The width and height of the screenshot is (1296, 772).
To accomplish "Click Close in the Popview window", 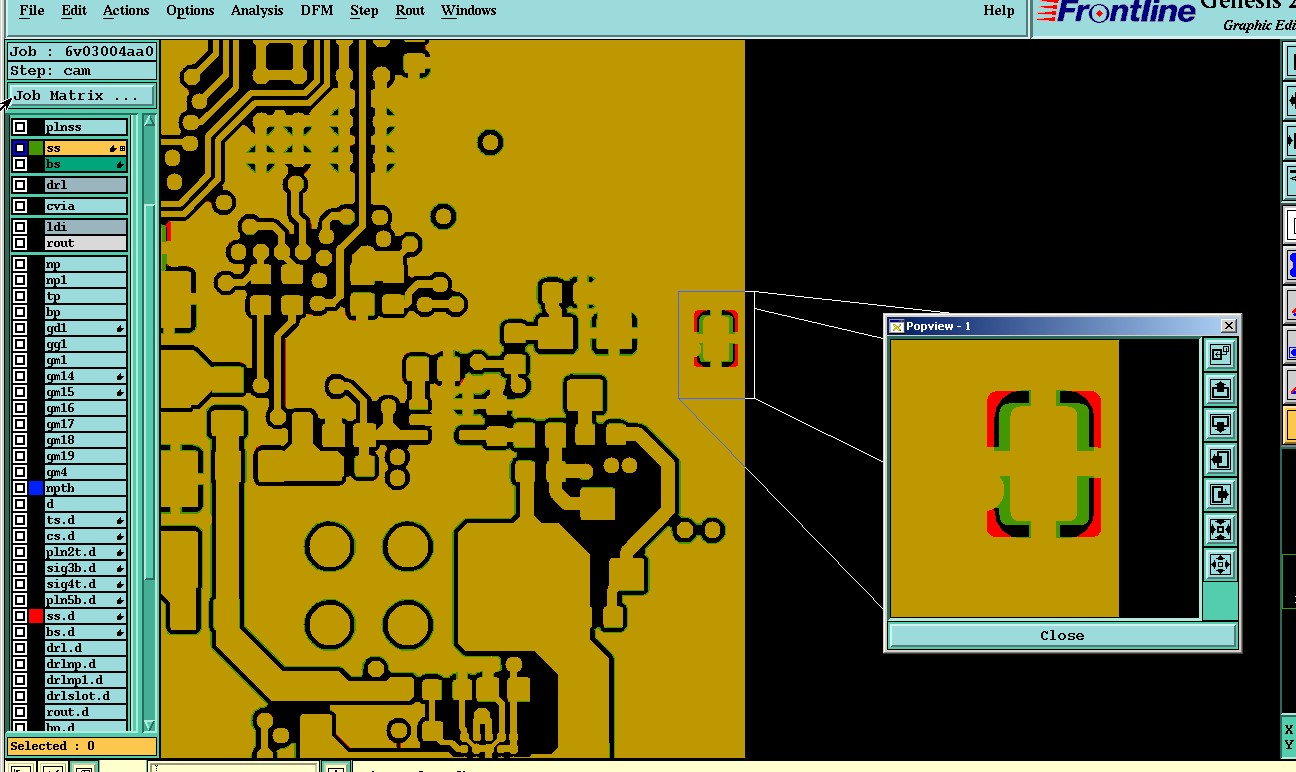I will click(x=1062, y=635).
